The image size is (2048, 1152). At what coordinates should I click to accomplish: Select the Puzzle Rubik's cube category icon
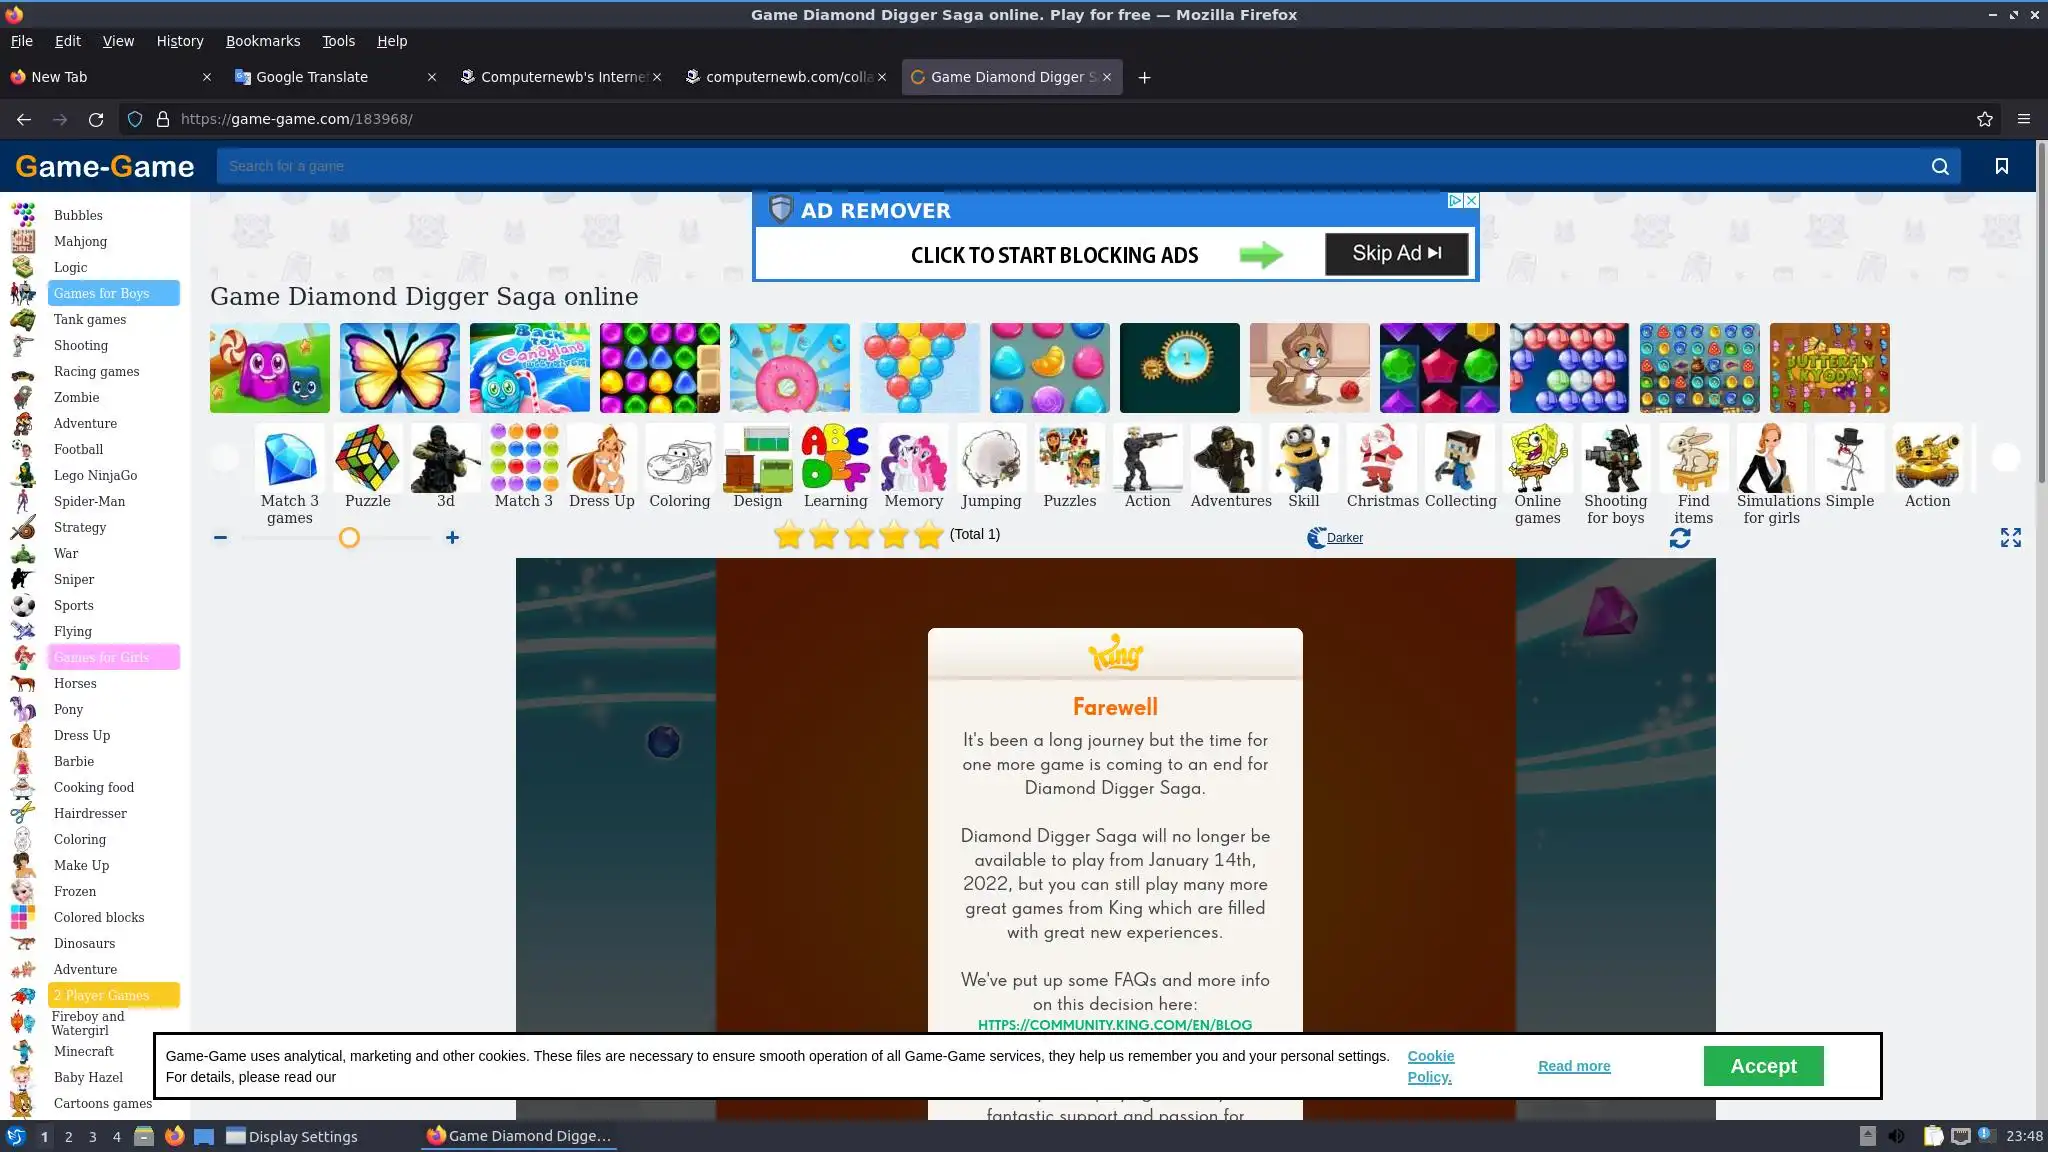tap(367, 459)
